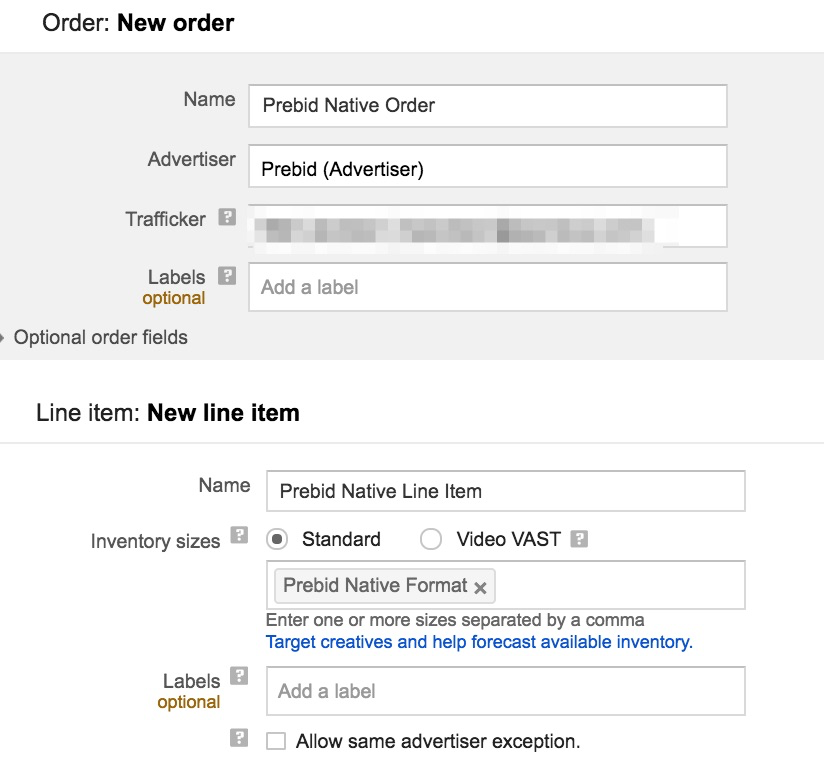824x764 pixels.
Task: Select the Standard inventory size radio button
Action: 275,539
